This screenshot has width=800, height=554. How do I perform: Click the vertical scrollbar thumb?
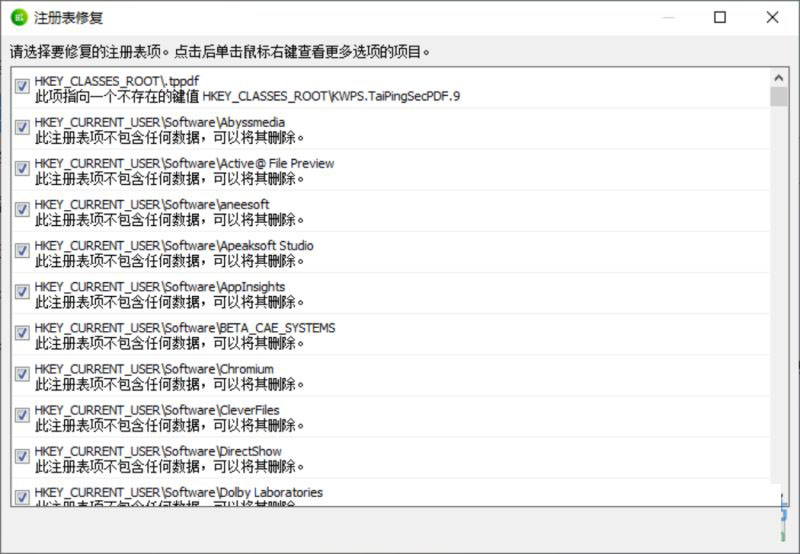pyautogui.click(x=779, y=96)
